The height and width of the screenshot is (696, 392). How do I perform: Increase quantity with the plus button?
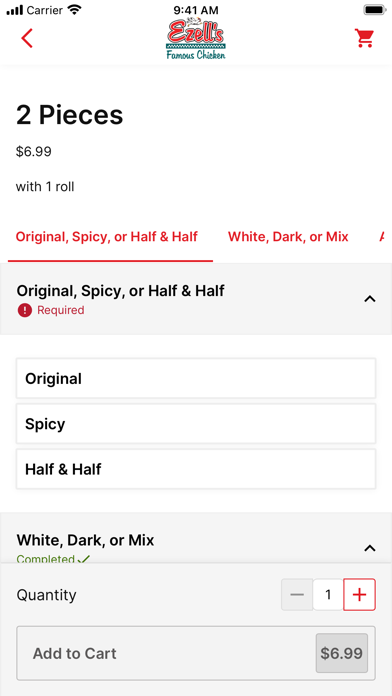pos(359,595)
